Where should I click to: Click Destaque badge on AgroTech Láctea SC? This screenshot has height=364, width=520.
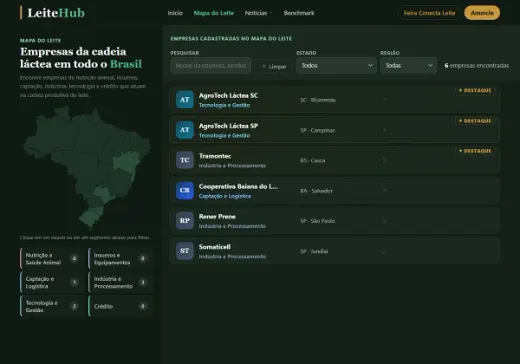tap(475, 90)
